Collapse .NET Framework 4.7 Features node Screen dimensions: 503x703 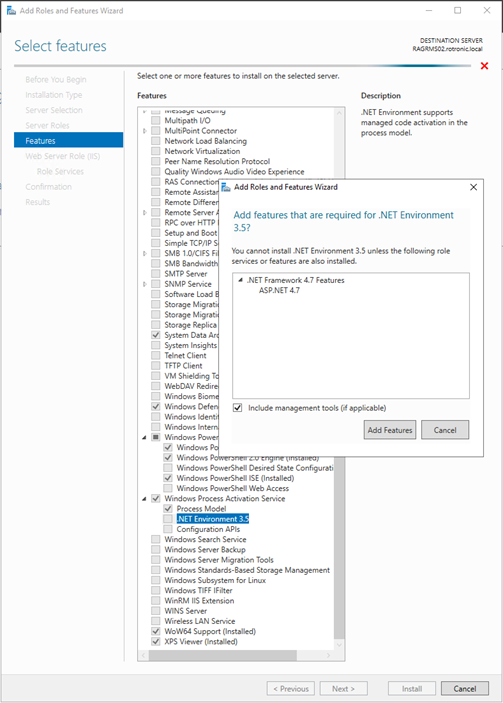240,280
